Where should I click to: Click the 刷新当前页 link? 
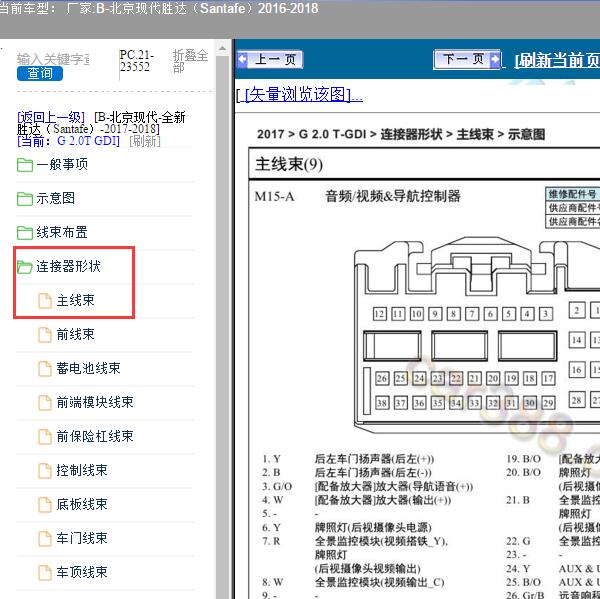[x=557, y=60]
